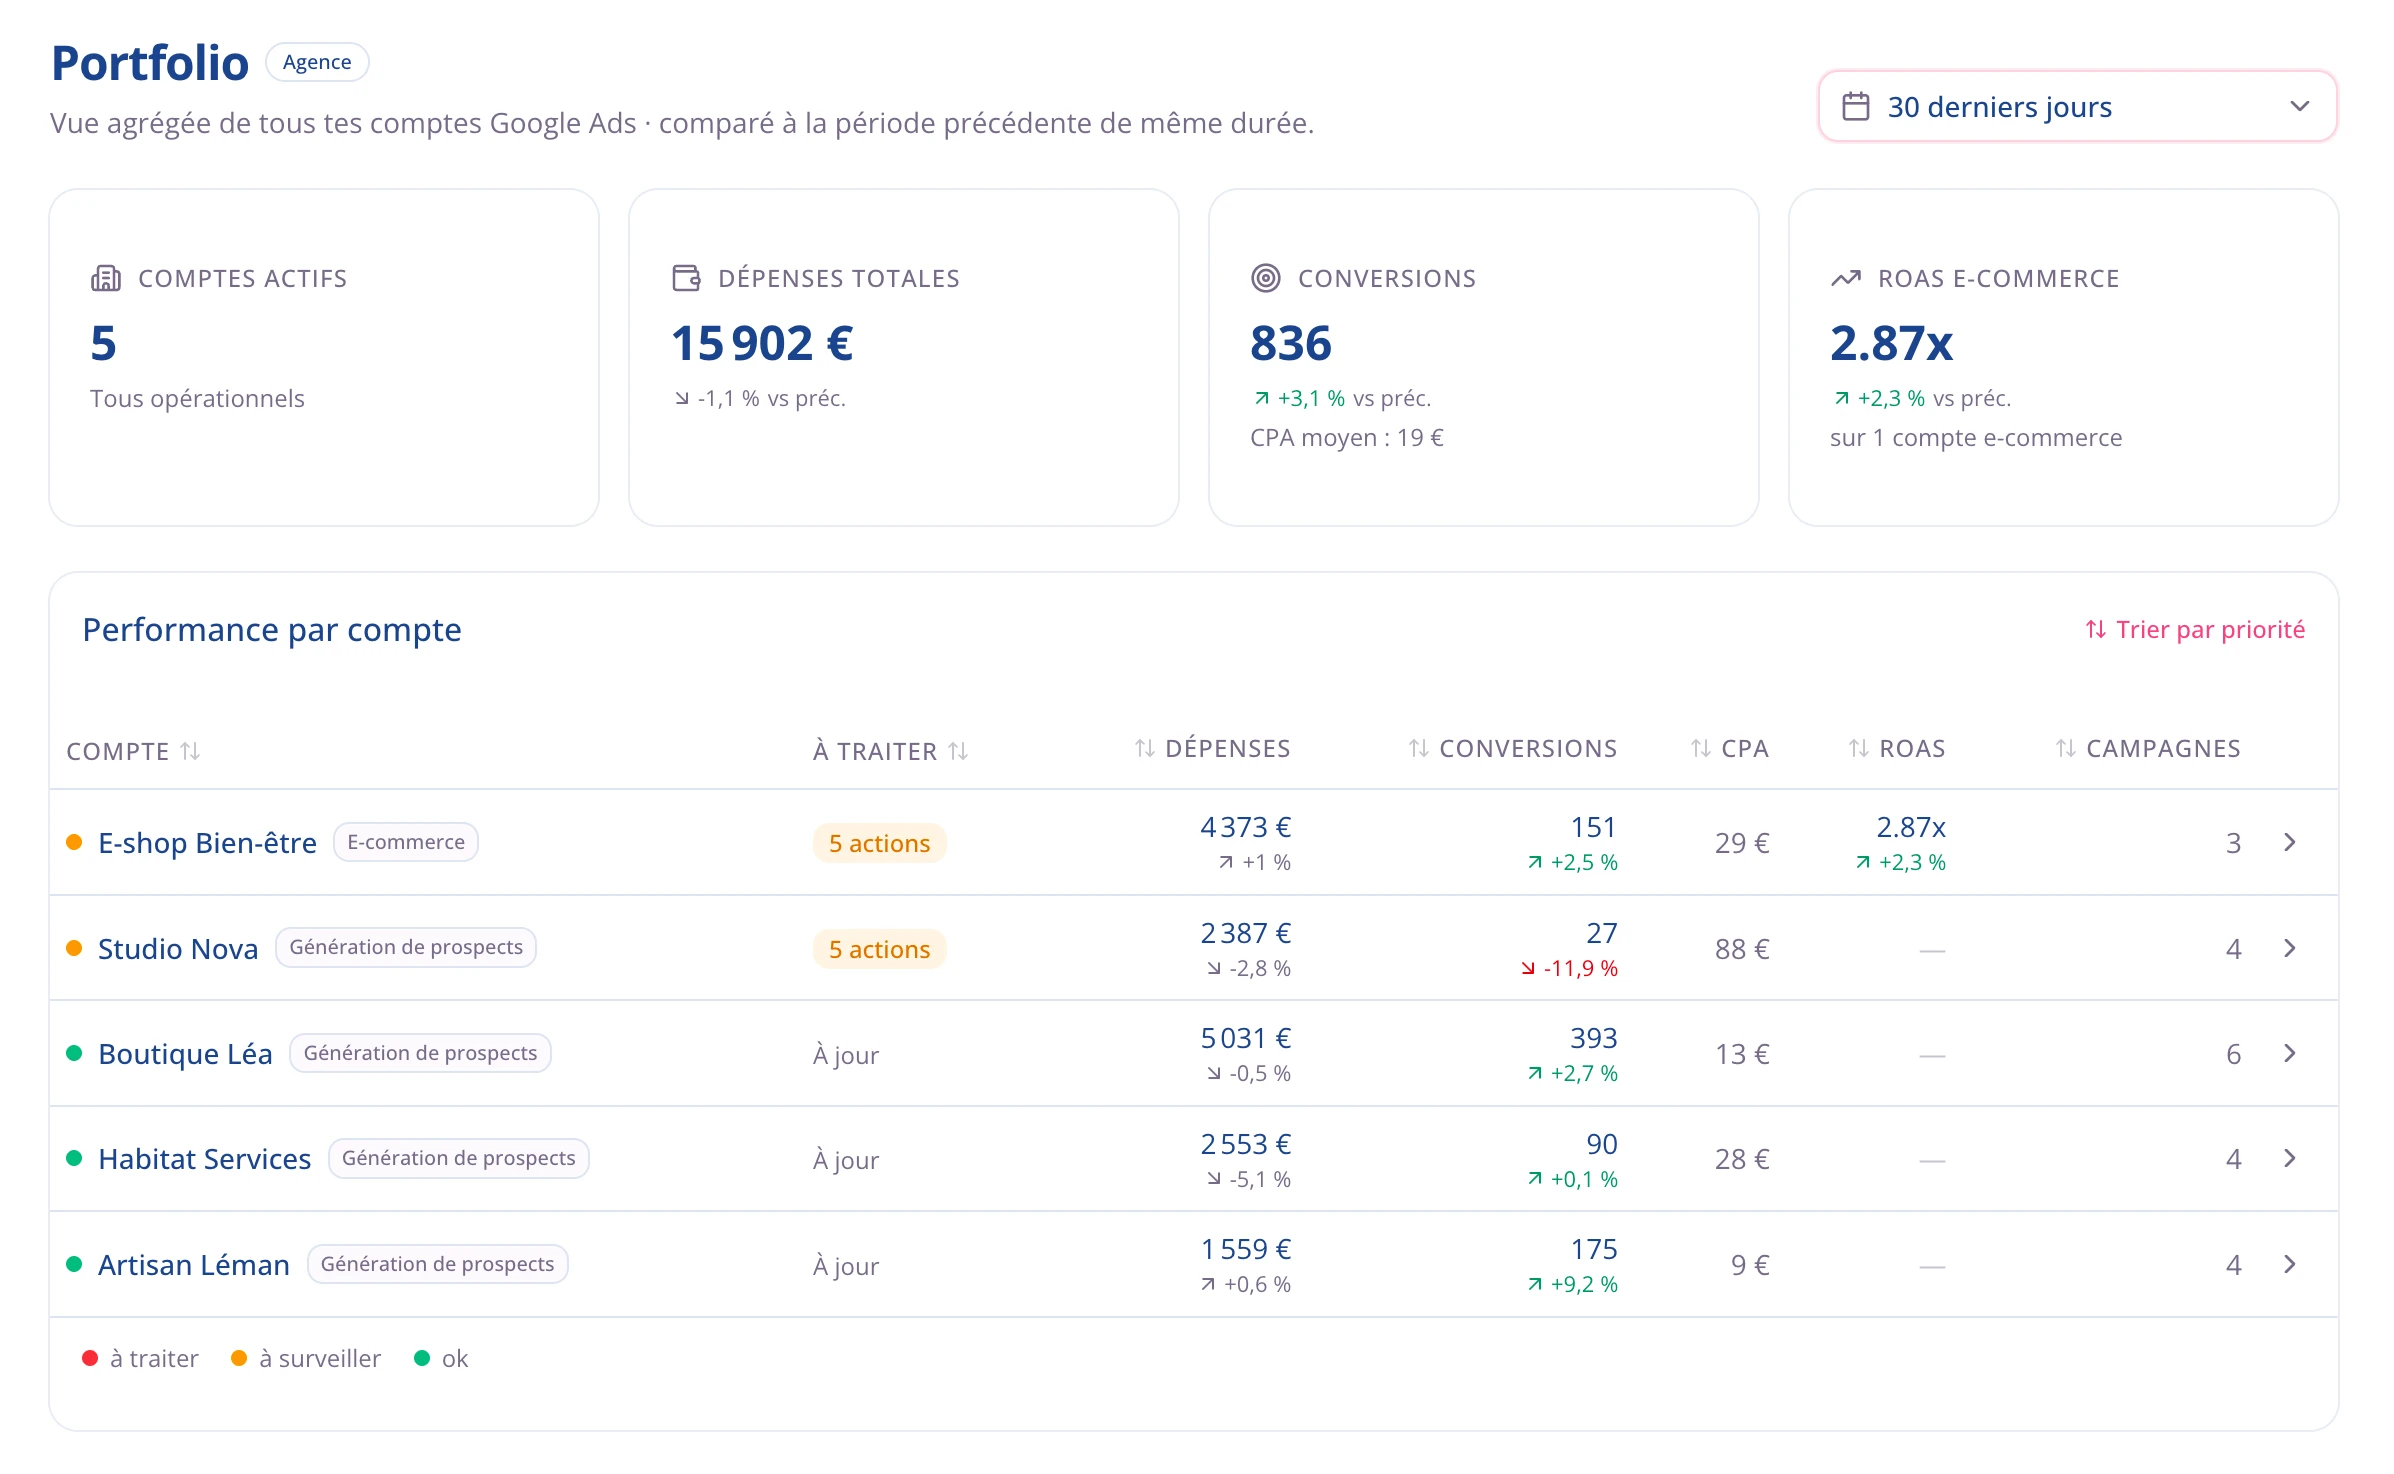
Task: Open the 30 derniers jours date dropdown
Action: click(x=2077, y=106)
